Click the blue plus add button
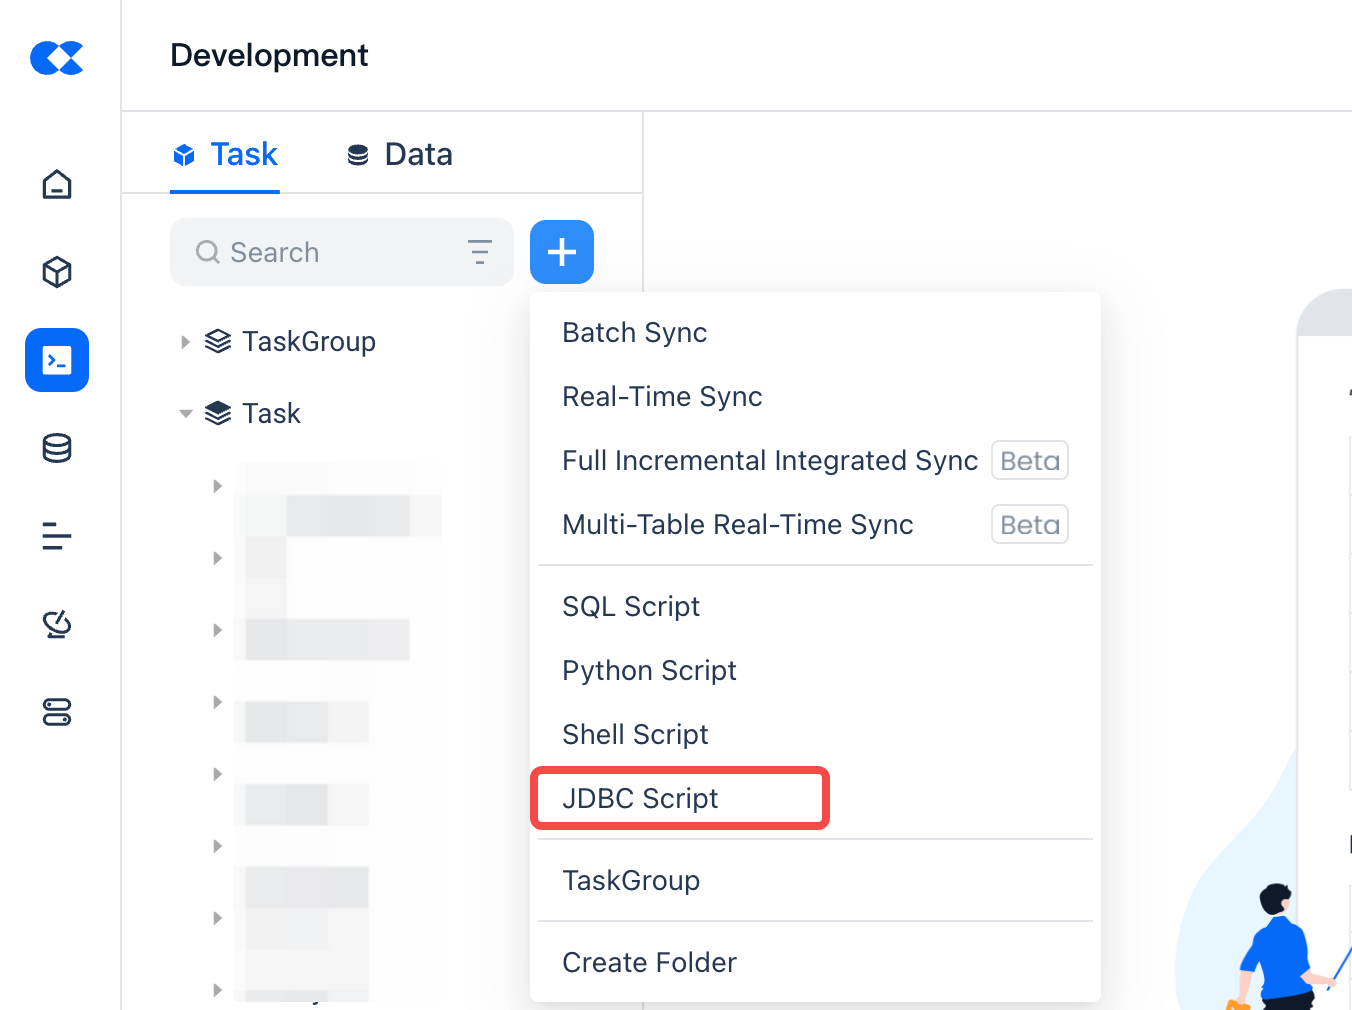The image size is (1352, 1010). tap(562, 252)
